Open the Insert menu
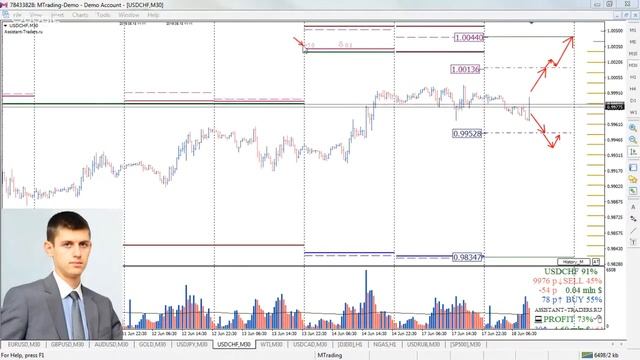Image resolution: width=640 pixels, height=360 pixels. (x=57, y=15)
